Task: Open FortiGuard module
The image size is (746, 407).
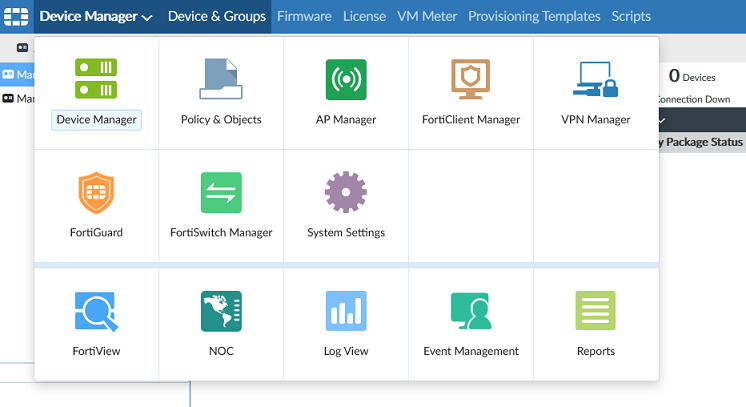Action: (x=96, y=193)
